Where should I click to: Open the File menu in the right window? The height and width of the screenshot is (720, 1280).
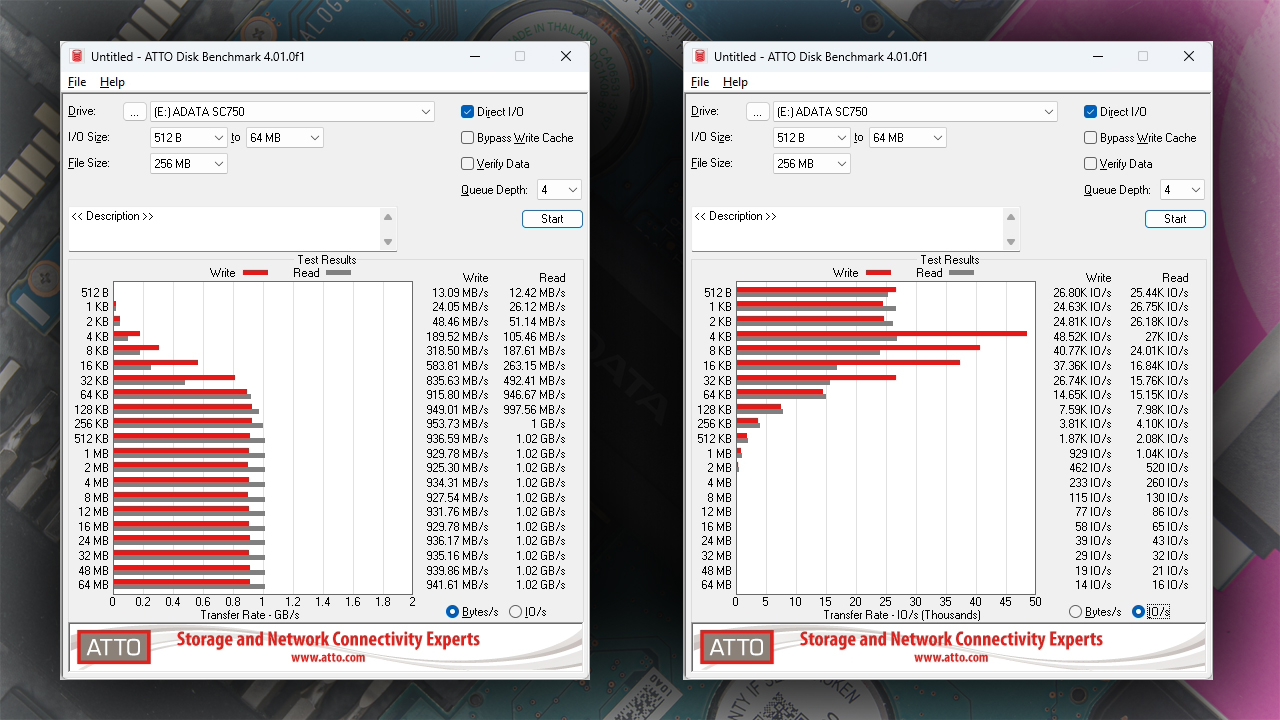(700, 82)
